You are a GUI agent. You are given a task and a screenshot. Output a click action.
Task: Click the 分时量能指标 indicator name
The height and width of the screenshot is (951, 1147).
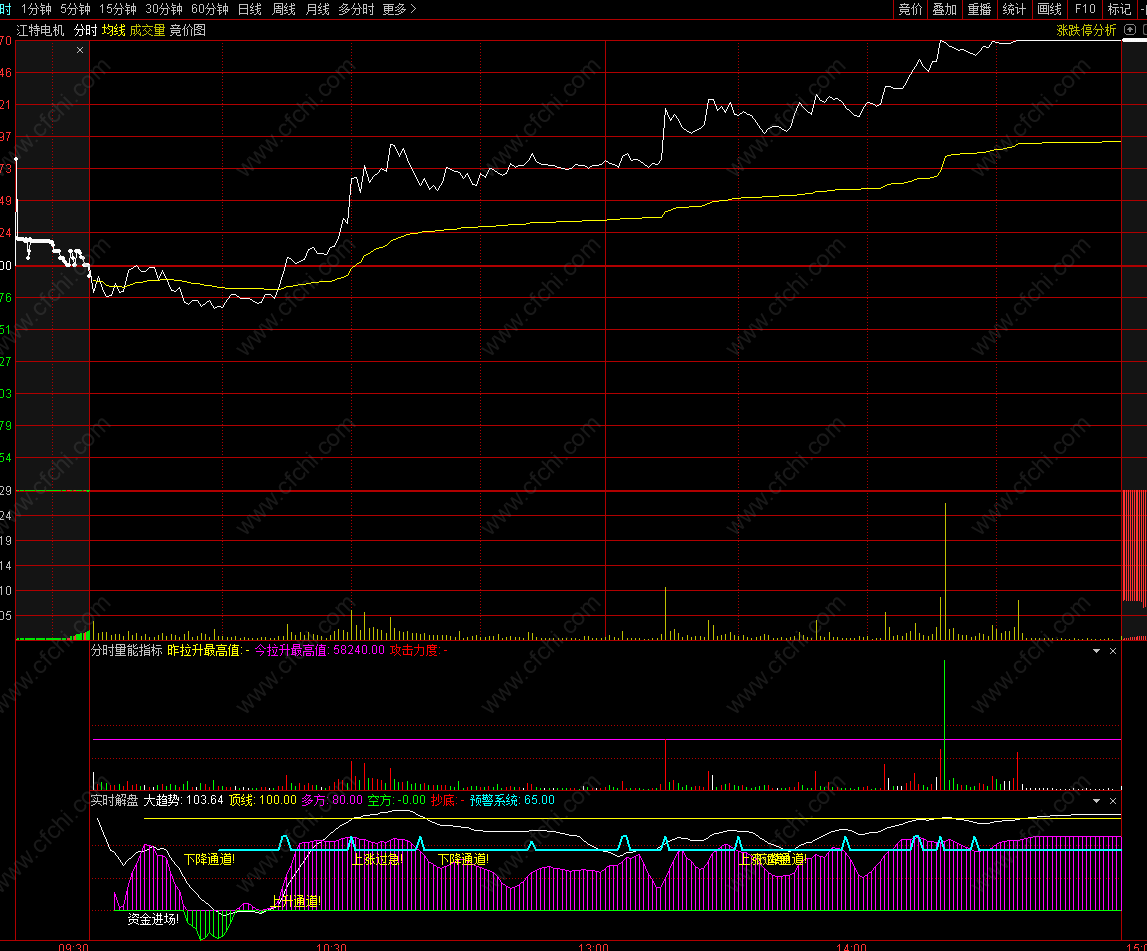point(127,650)
